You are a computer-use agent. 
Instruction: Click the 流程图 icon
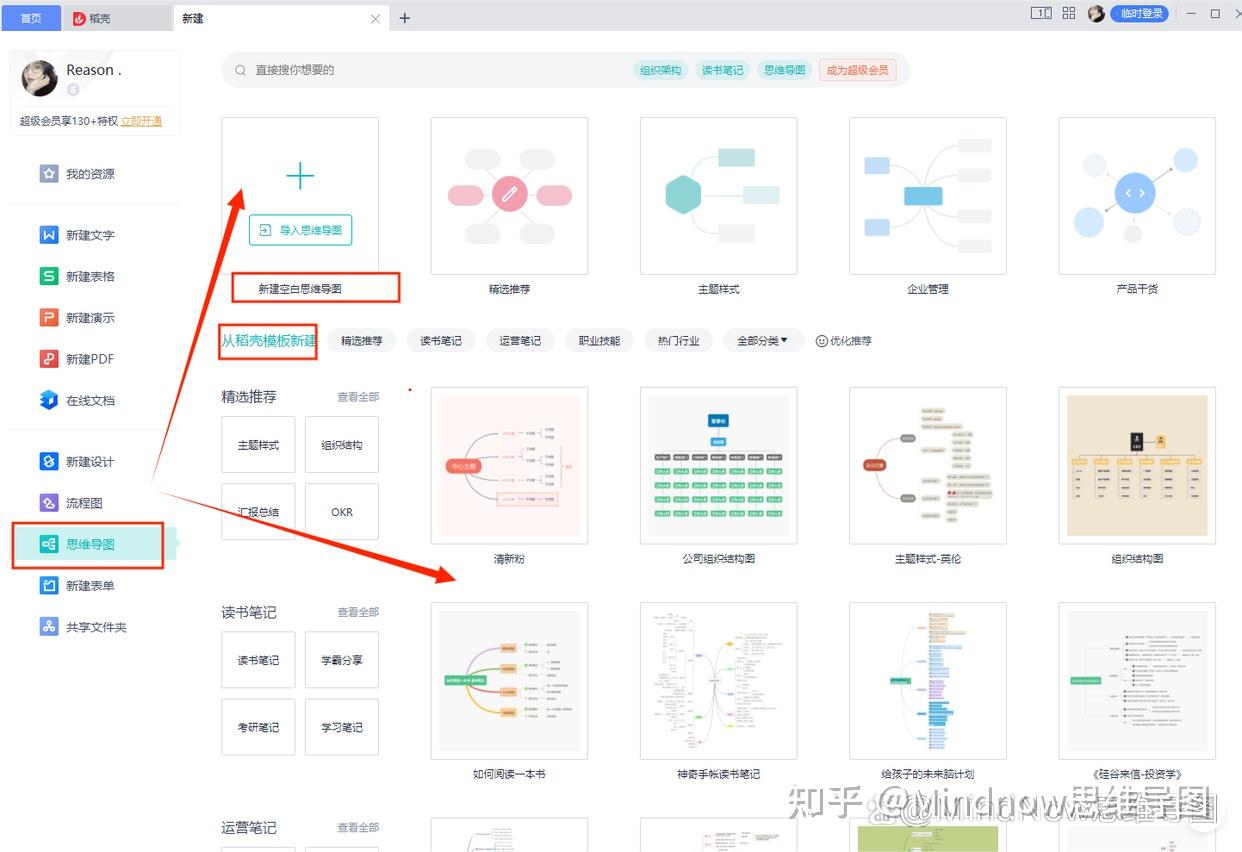[x=49, y=503]
